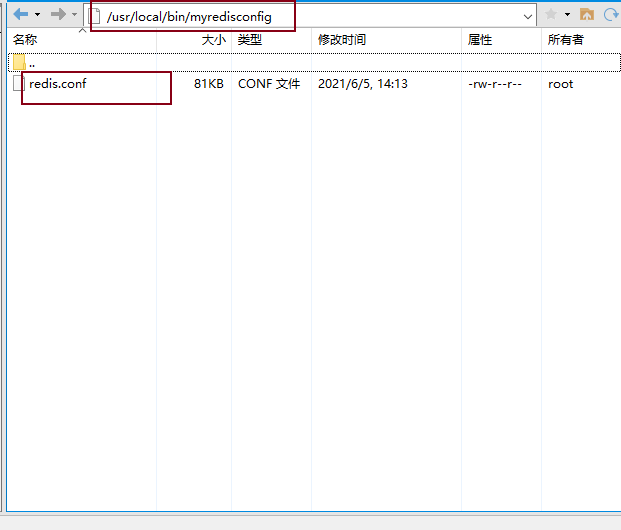
Task: Sort by the 大小 column header
Action: point(194,40)
